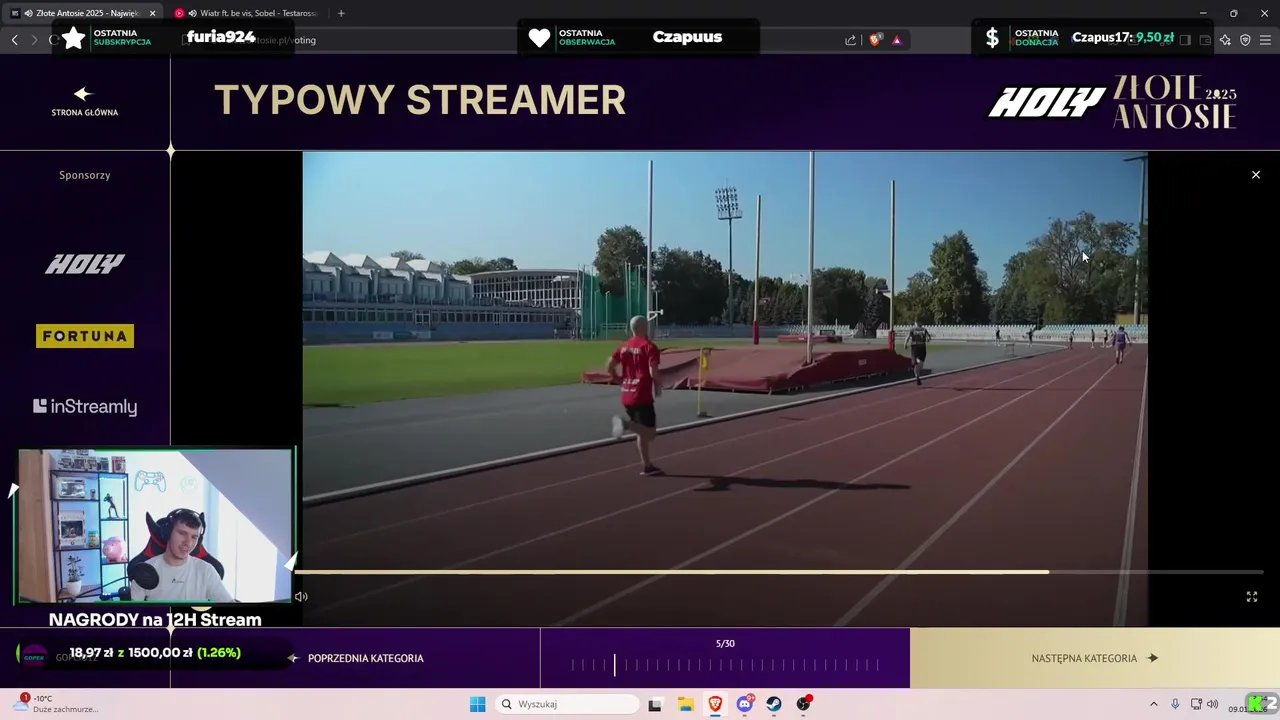Switch to the Wiatr ft. be vis YouTube tab

[245, 13]
